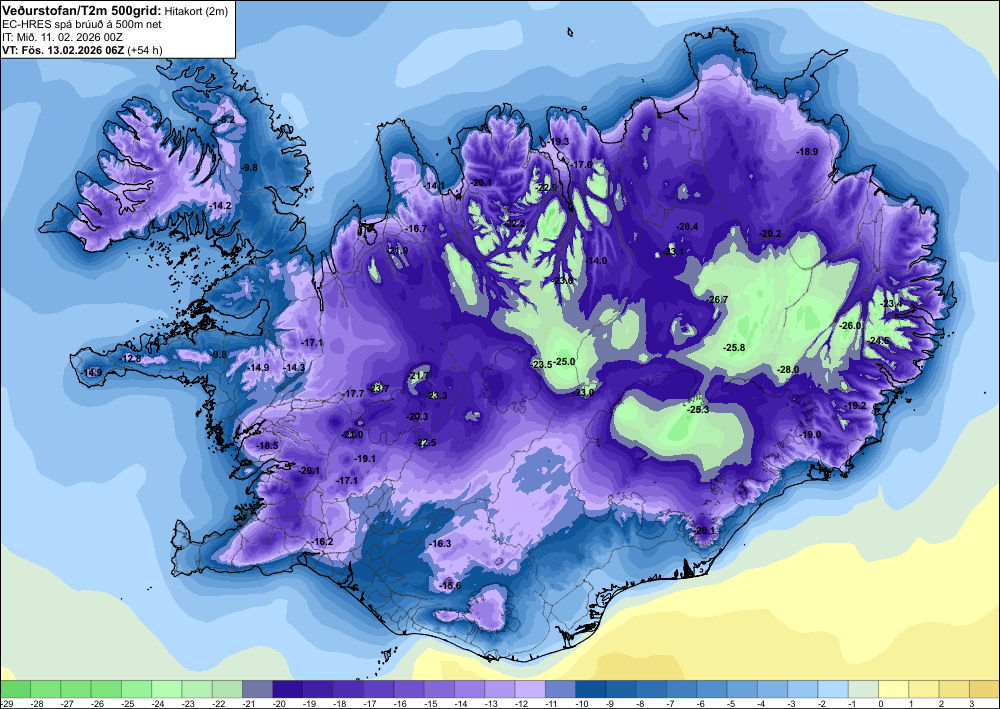Select the -24.5 temperature label
Image resolution: width=1000 pixels, height=709 pixels.
pos(879,341)
